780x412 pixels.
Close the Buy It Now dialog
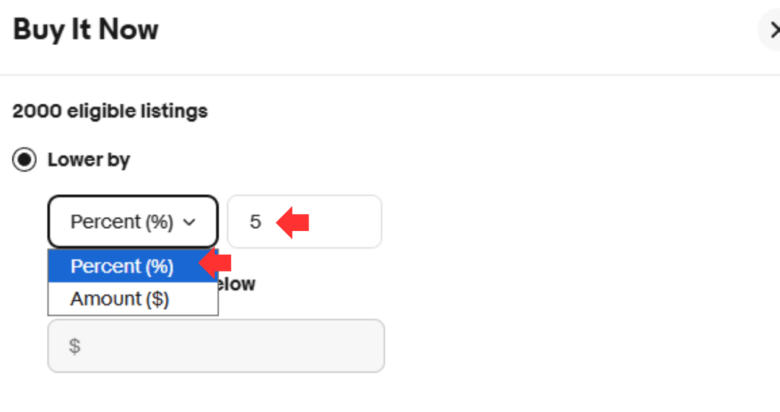773,30
